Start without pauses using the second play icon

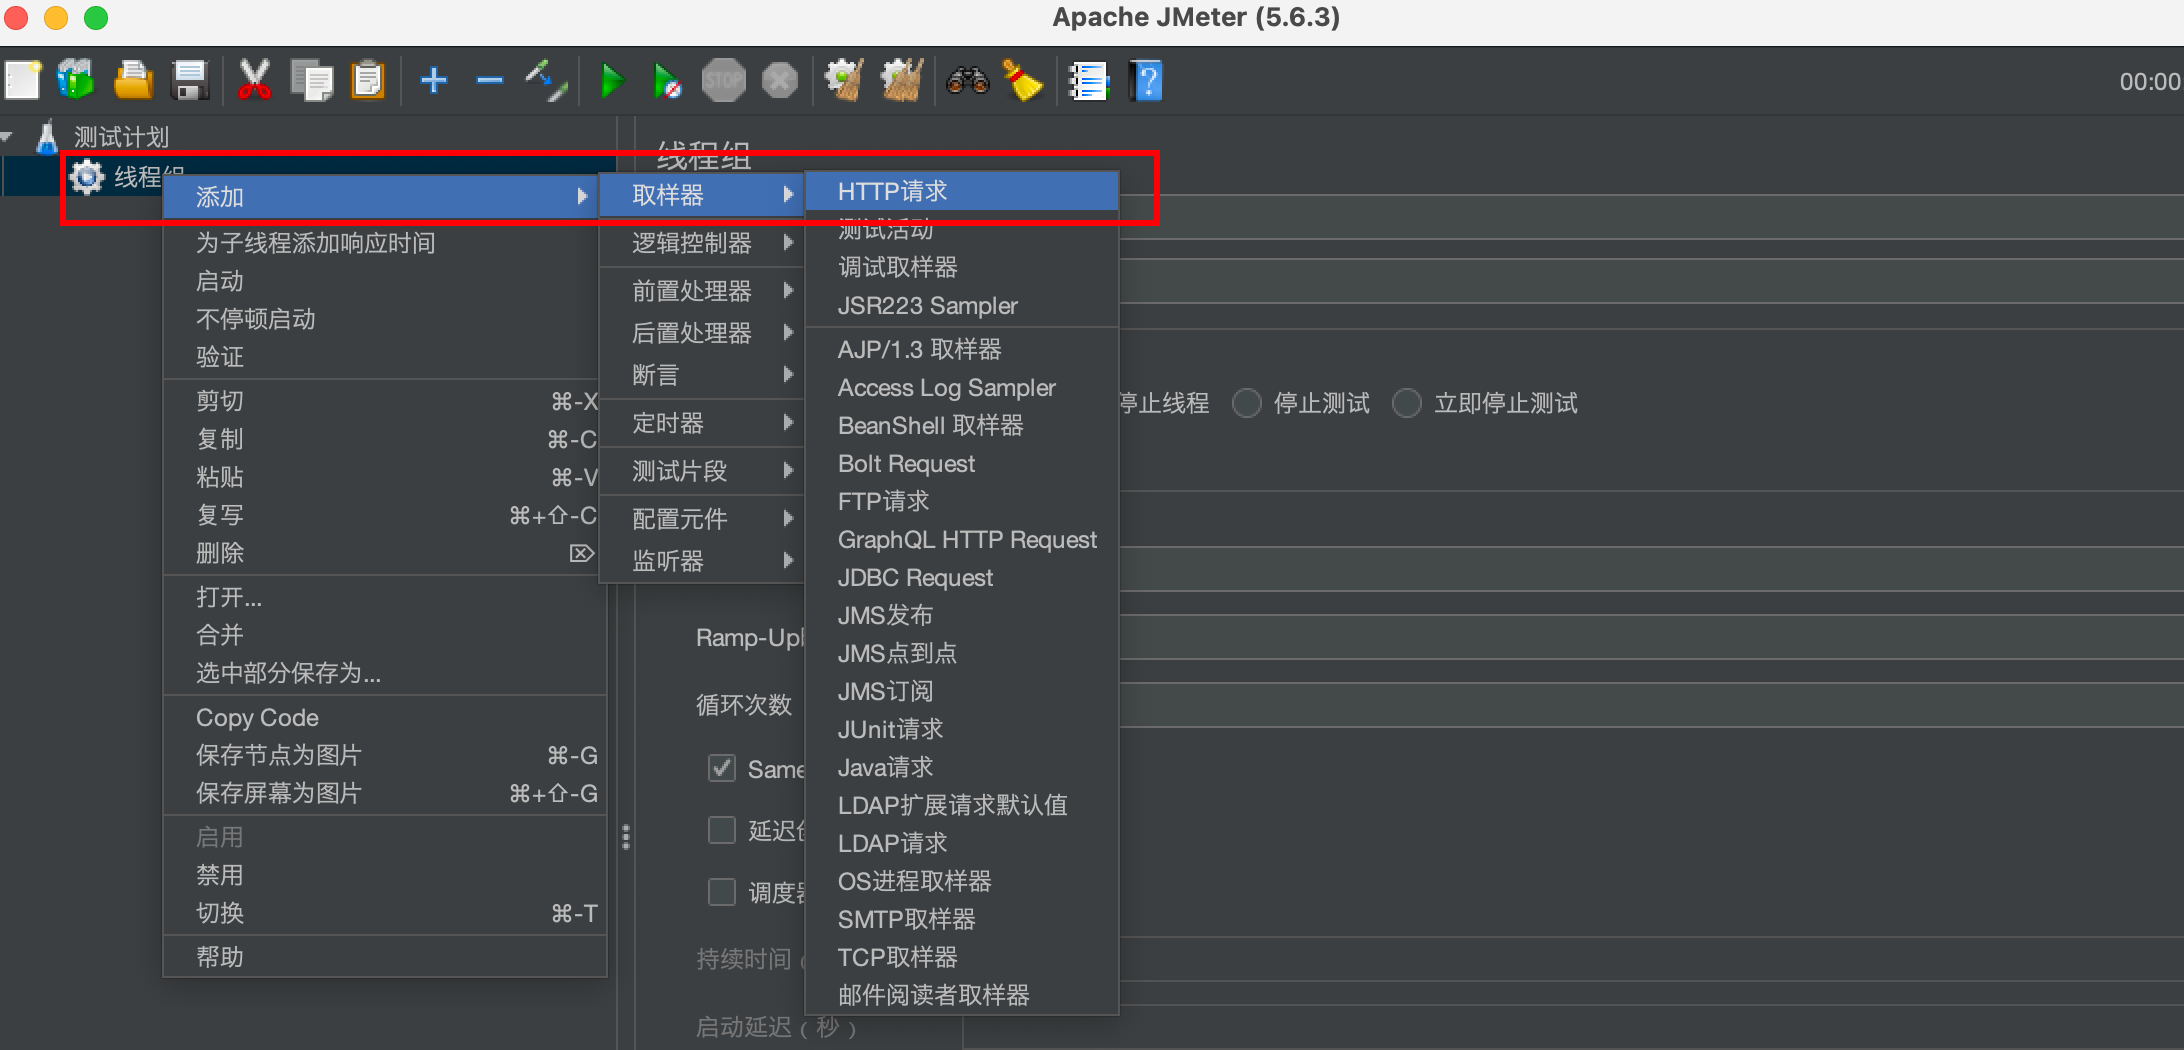[667, 80]
